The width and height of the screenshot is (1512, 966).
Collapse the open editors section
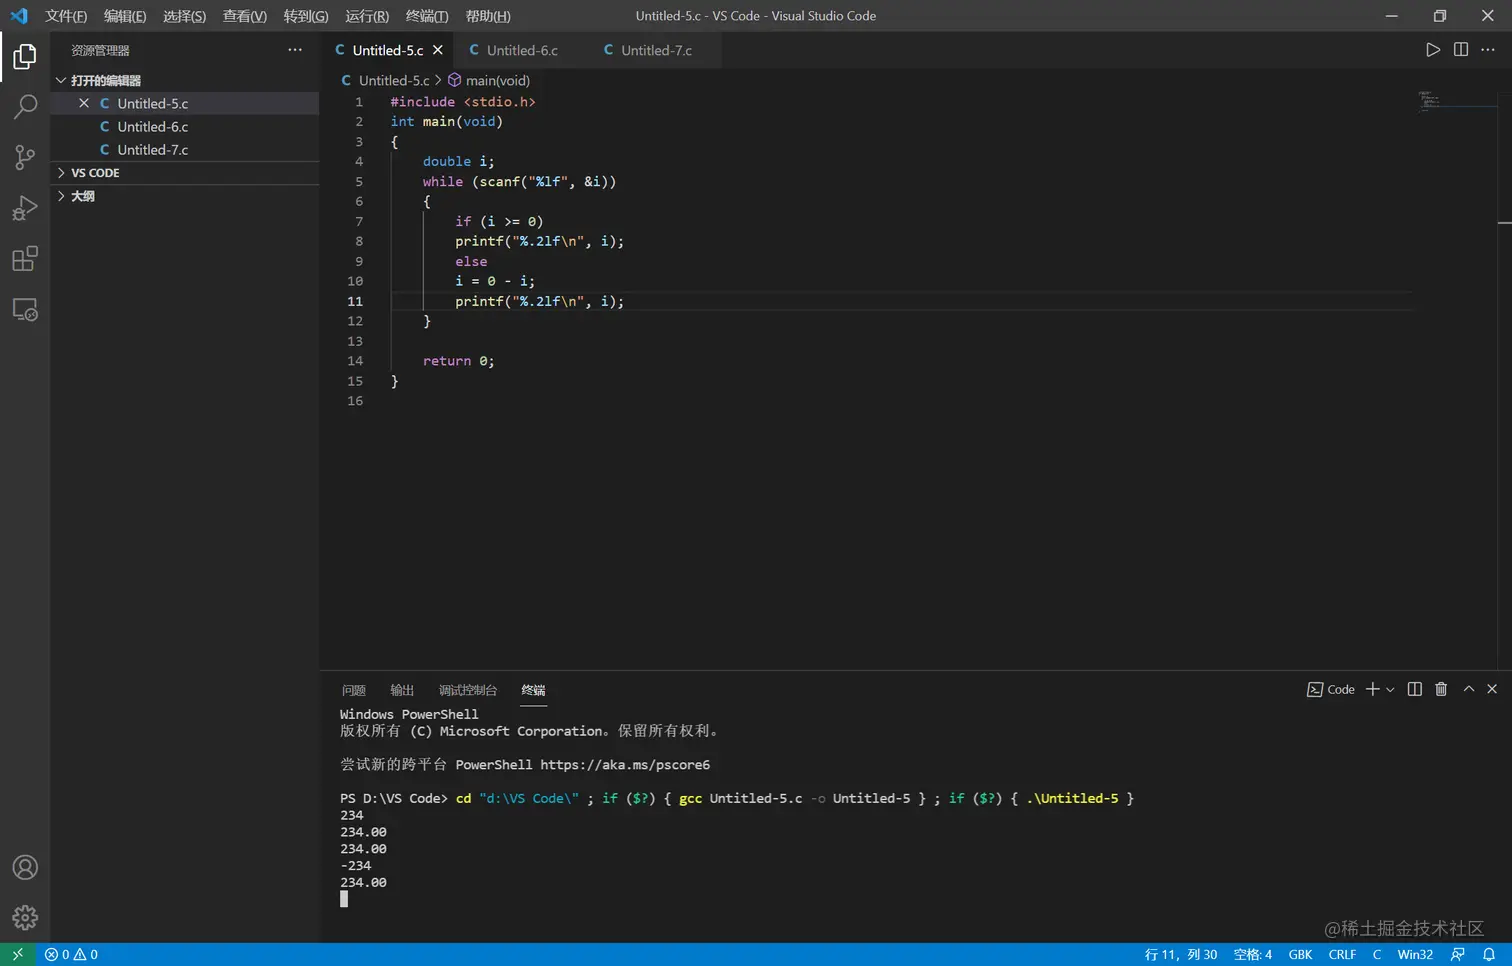61,80
